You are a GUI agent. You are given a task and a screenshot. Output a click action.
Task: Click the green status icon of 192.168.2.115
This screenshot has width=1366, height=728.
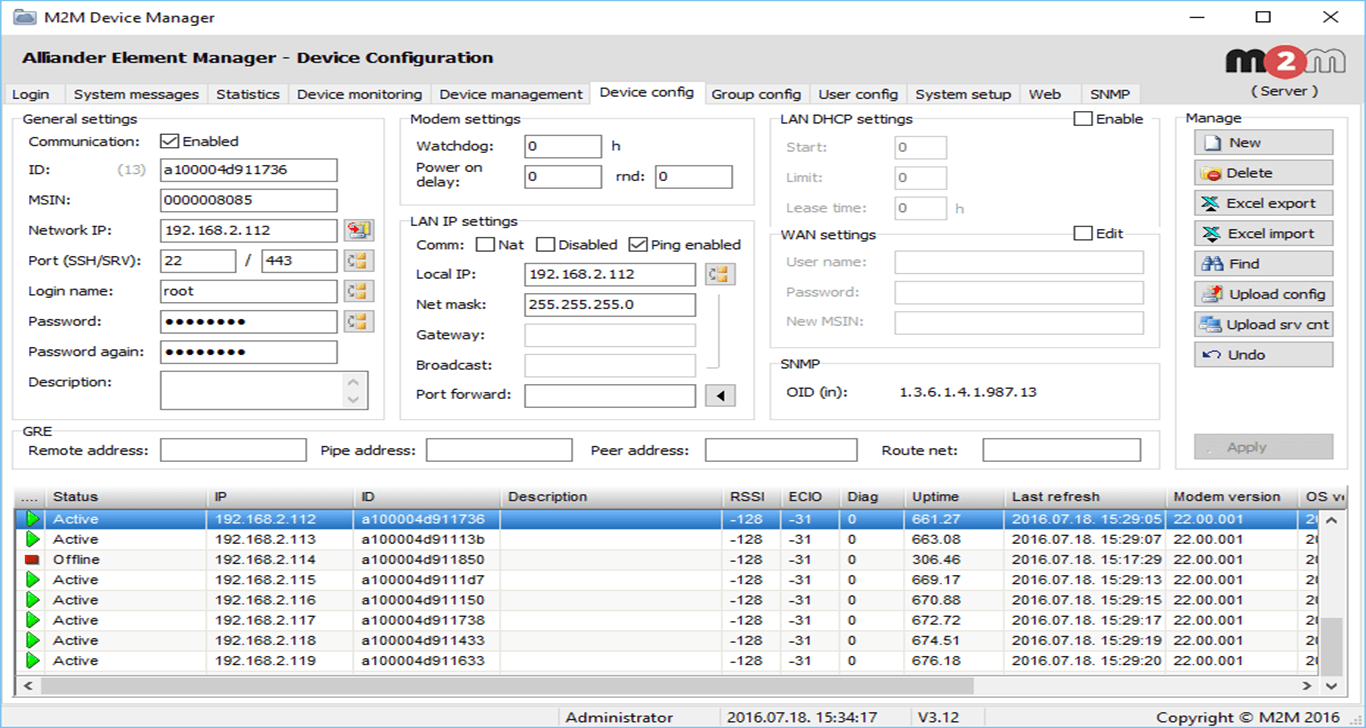tap(33, 580)
